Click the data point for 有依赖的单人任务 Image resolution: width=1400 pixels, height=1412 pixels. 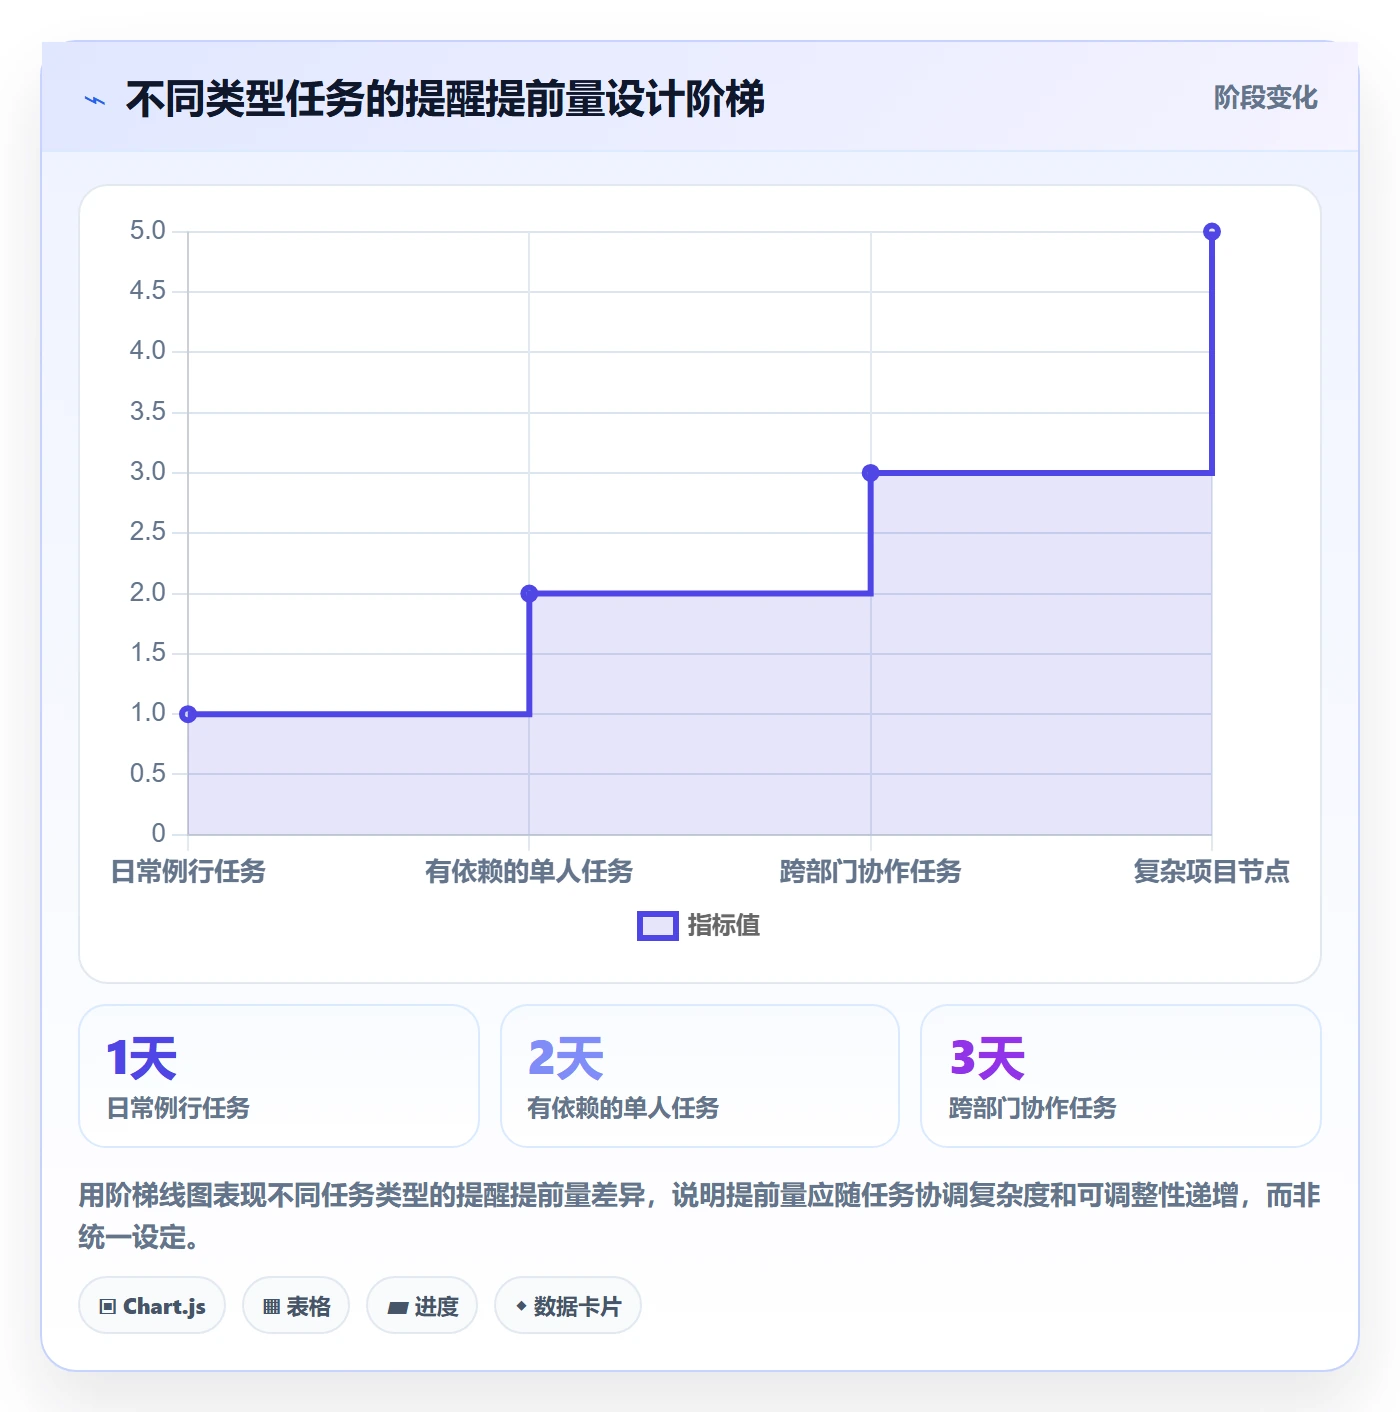(x=530, y=594)
